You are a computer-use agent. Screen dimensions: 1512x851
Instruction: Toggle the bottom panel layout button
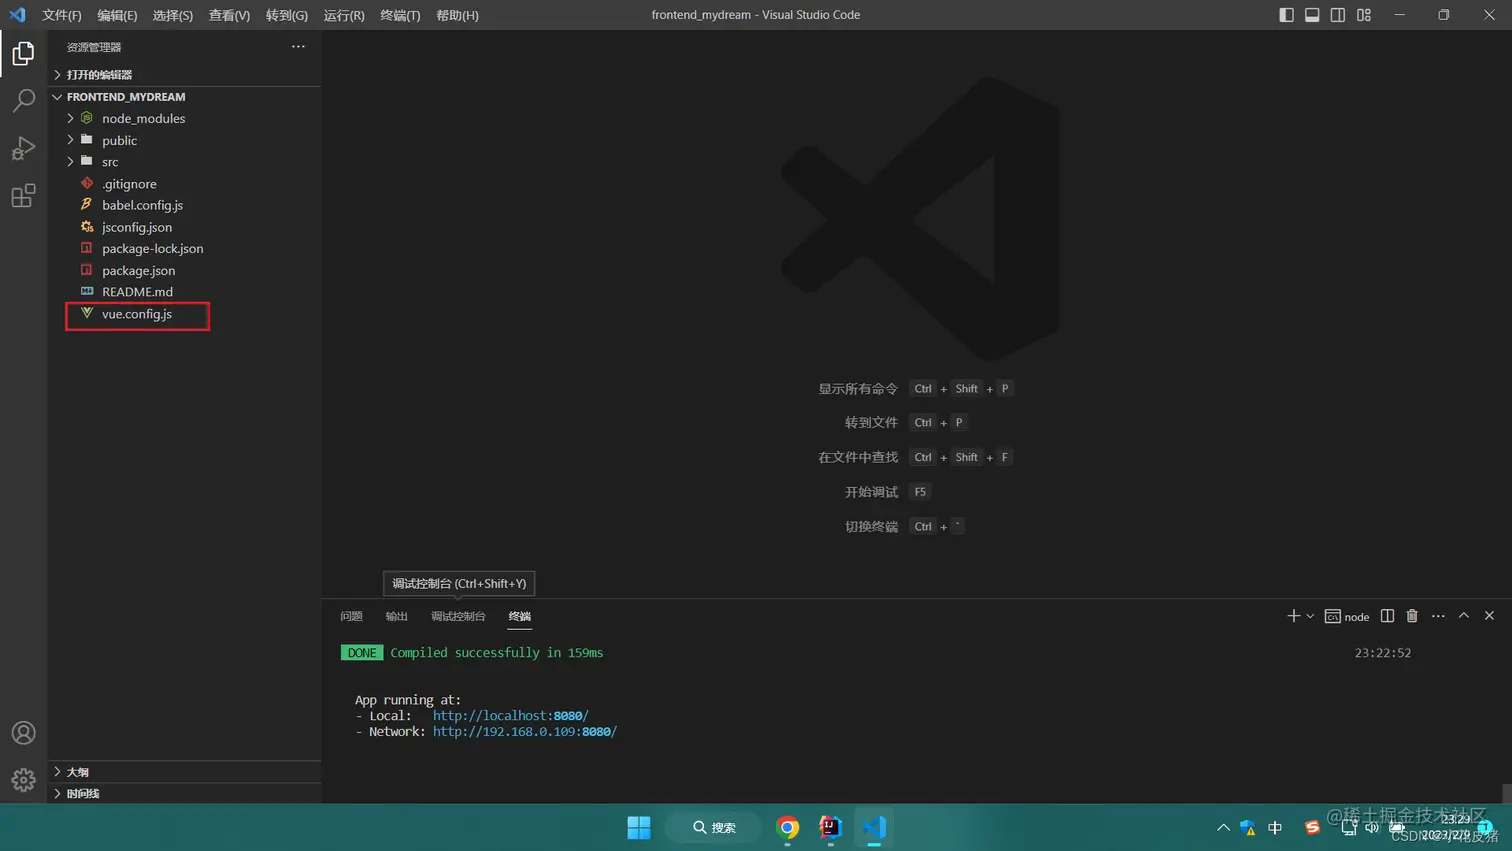(x=1312, y=15)
